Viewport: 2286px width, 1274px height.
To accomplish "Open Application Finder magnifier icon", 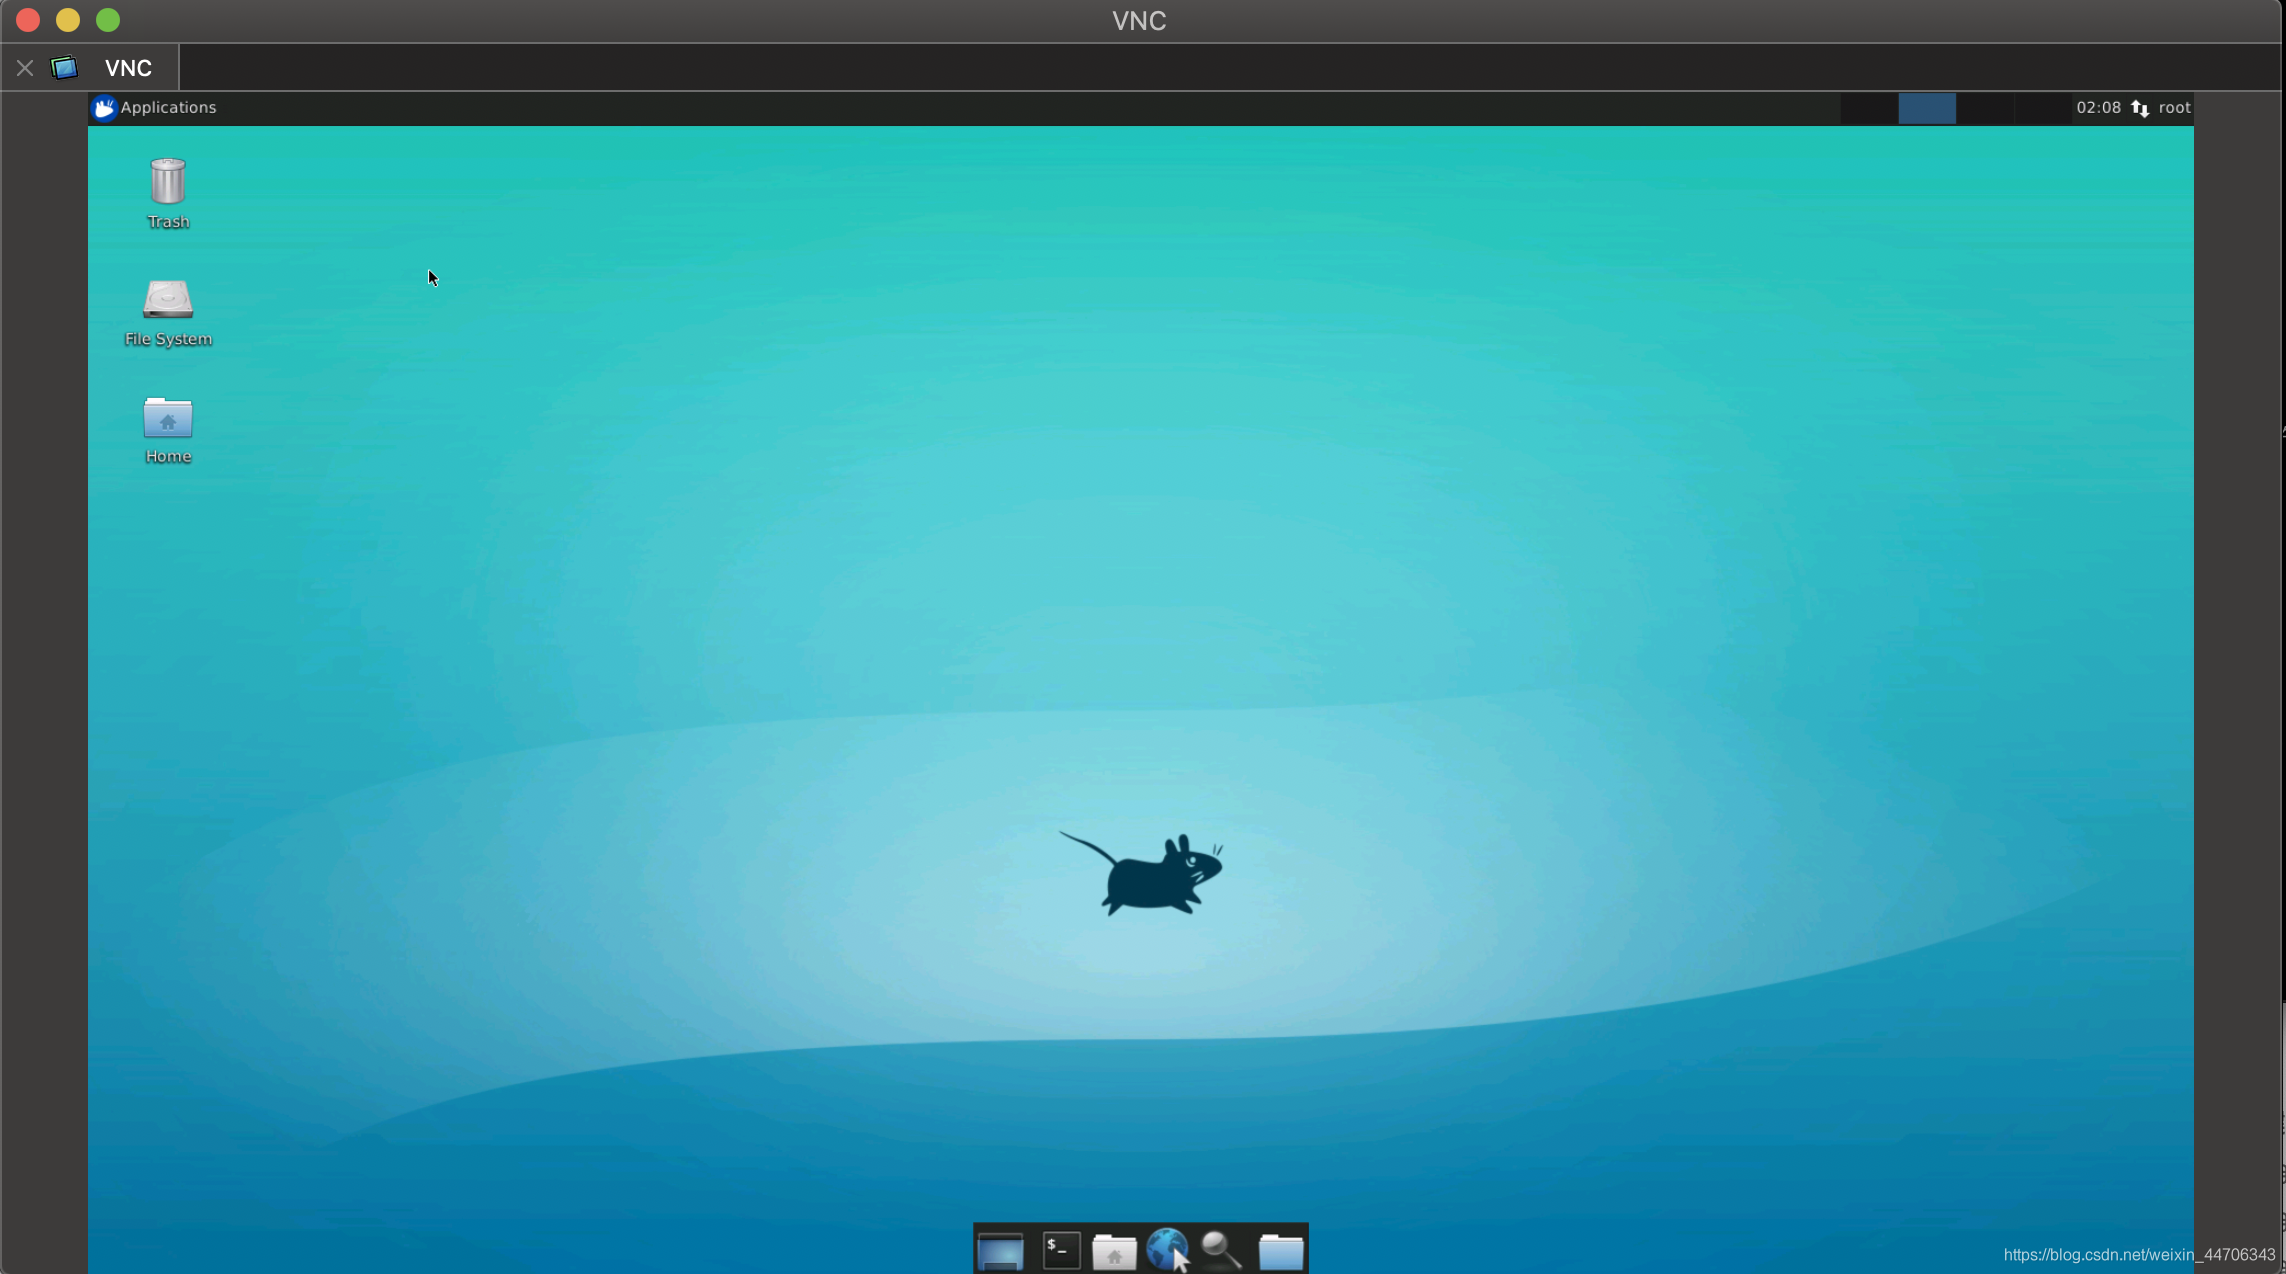I will tap(1221, 1250).
